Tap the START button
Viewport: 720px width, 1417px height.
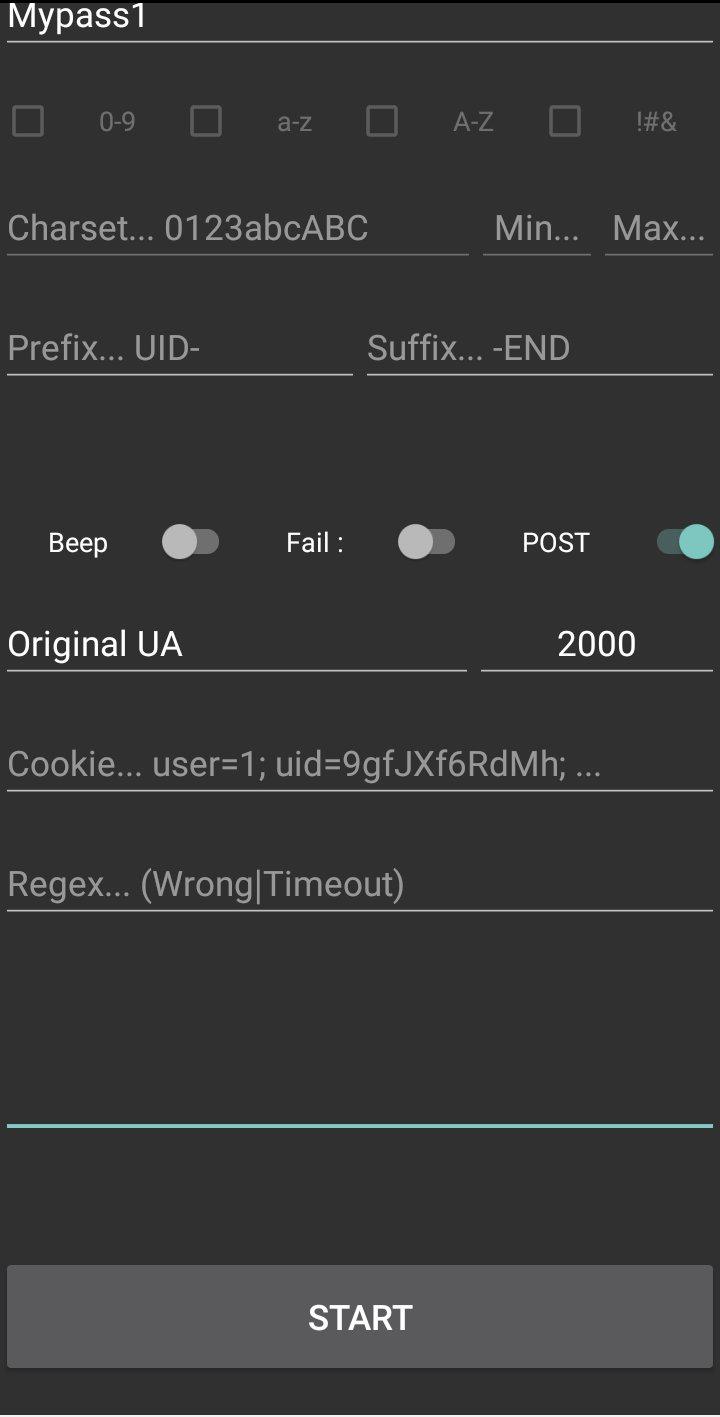360,1317
